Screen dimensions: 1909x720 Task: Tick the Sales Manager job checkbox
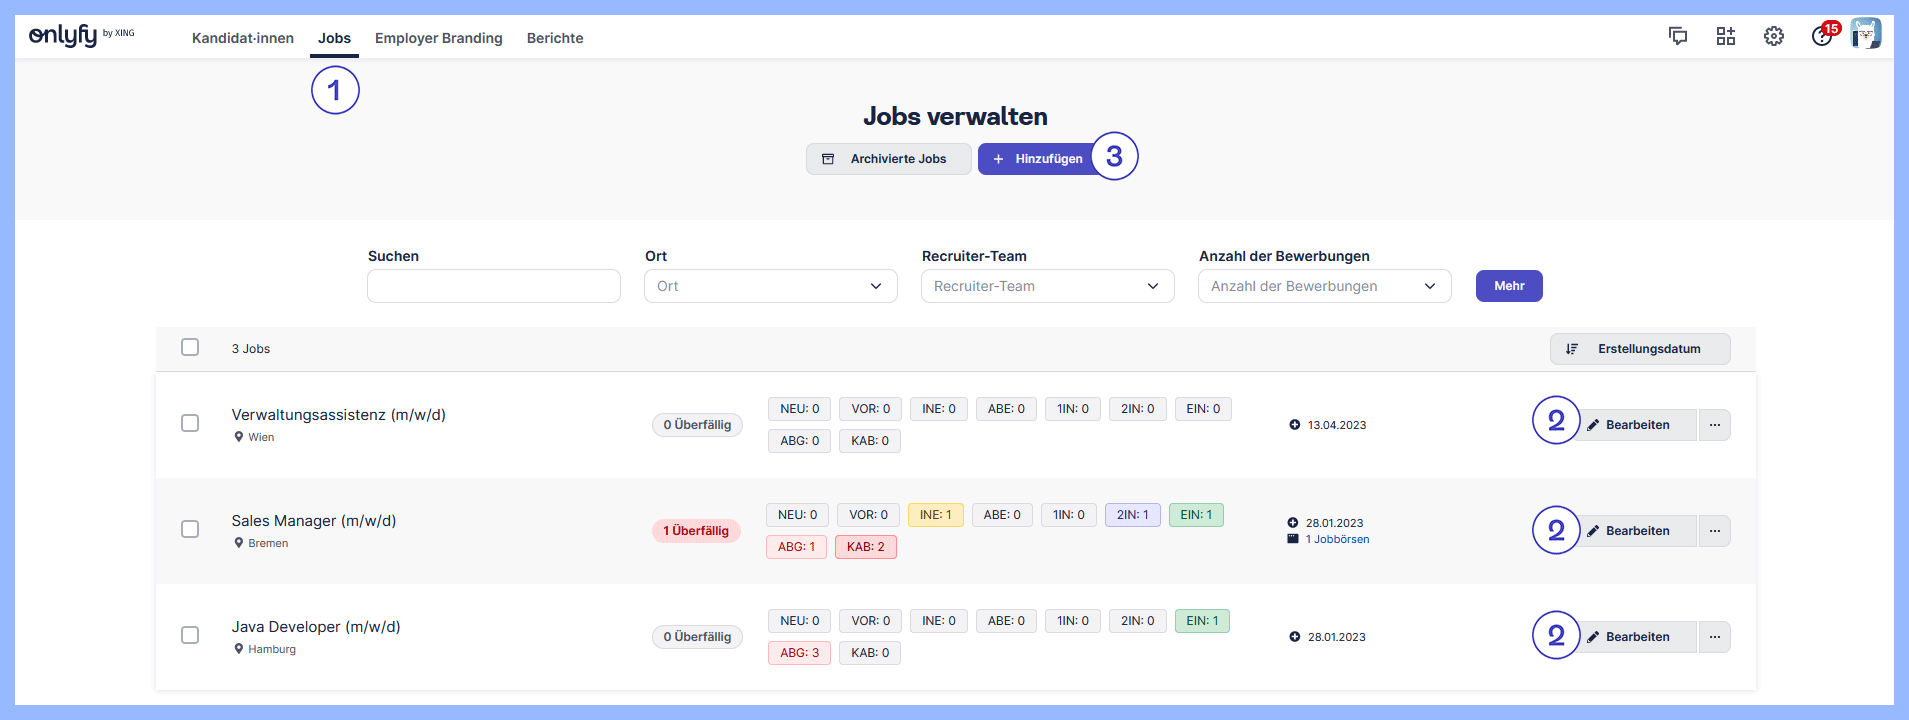[190, 529]
